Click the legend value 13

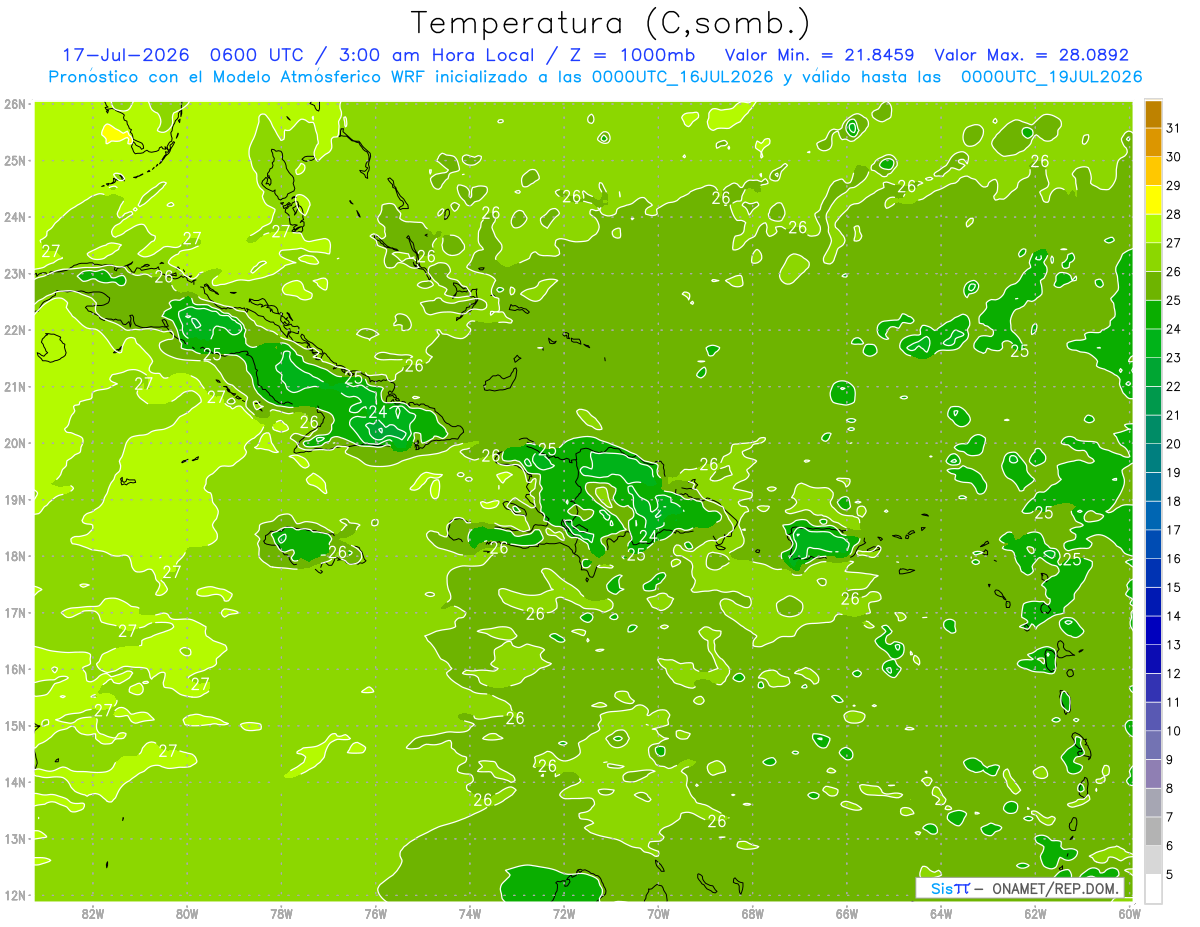tap(1174, 645)
